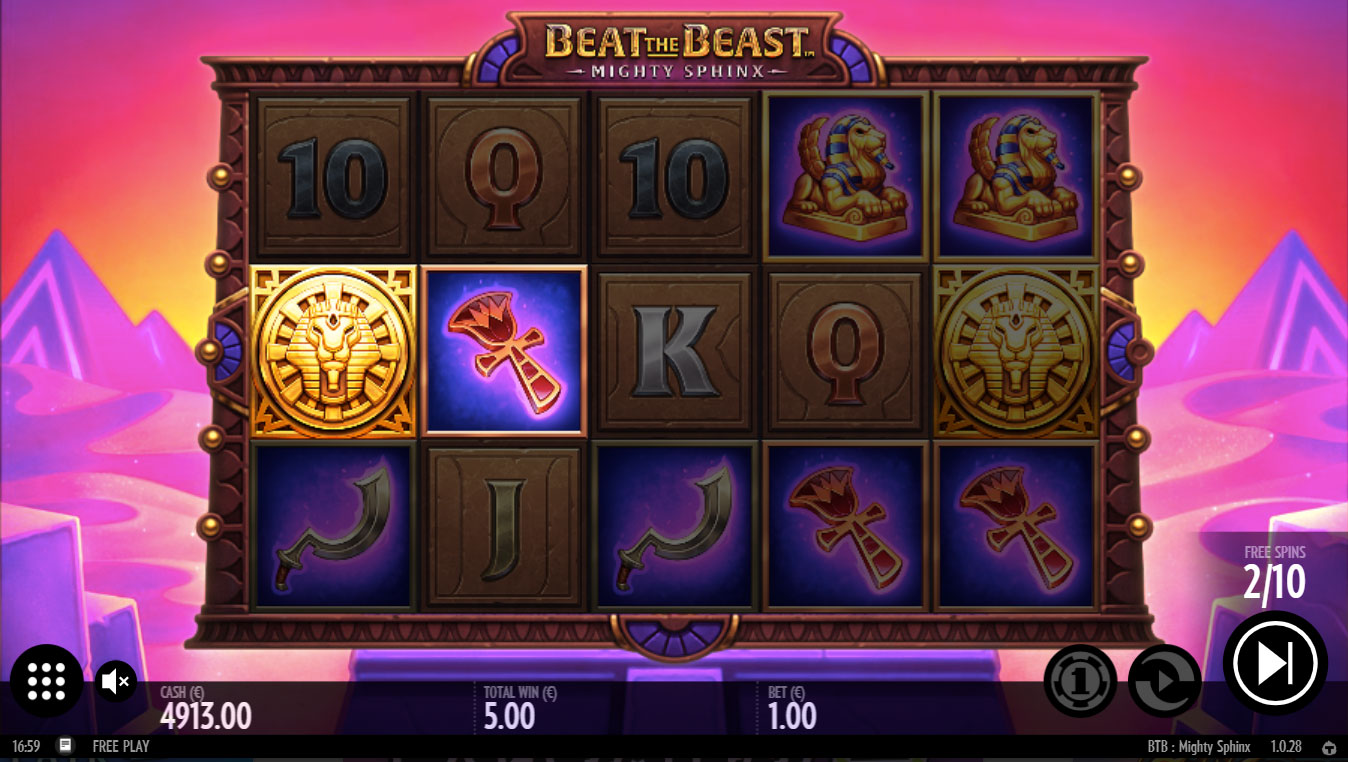Click the glowing golden sphinx medallion
This screenshot has width=1348, height=762.
pos(332,351)
